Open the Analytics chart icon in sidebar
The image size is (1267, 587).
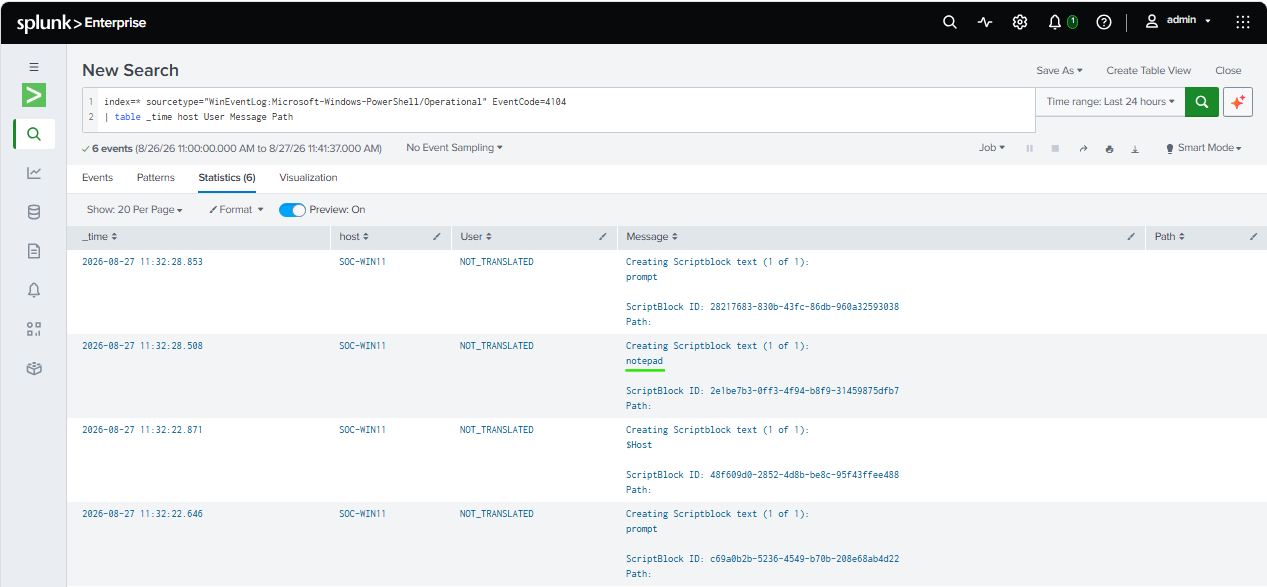click(x=34, y=173)
